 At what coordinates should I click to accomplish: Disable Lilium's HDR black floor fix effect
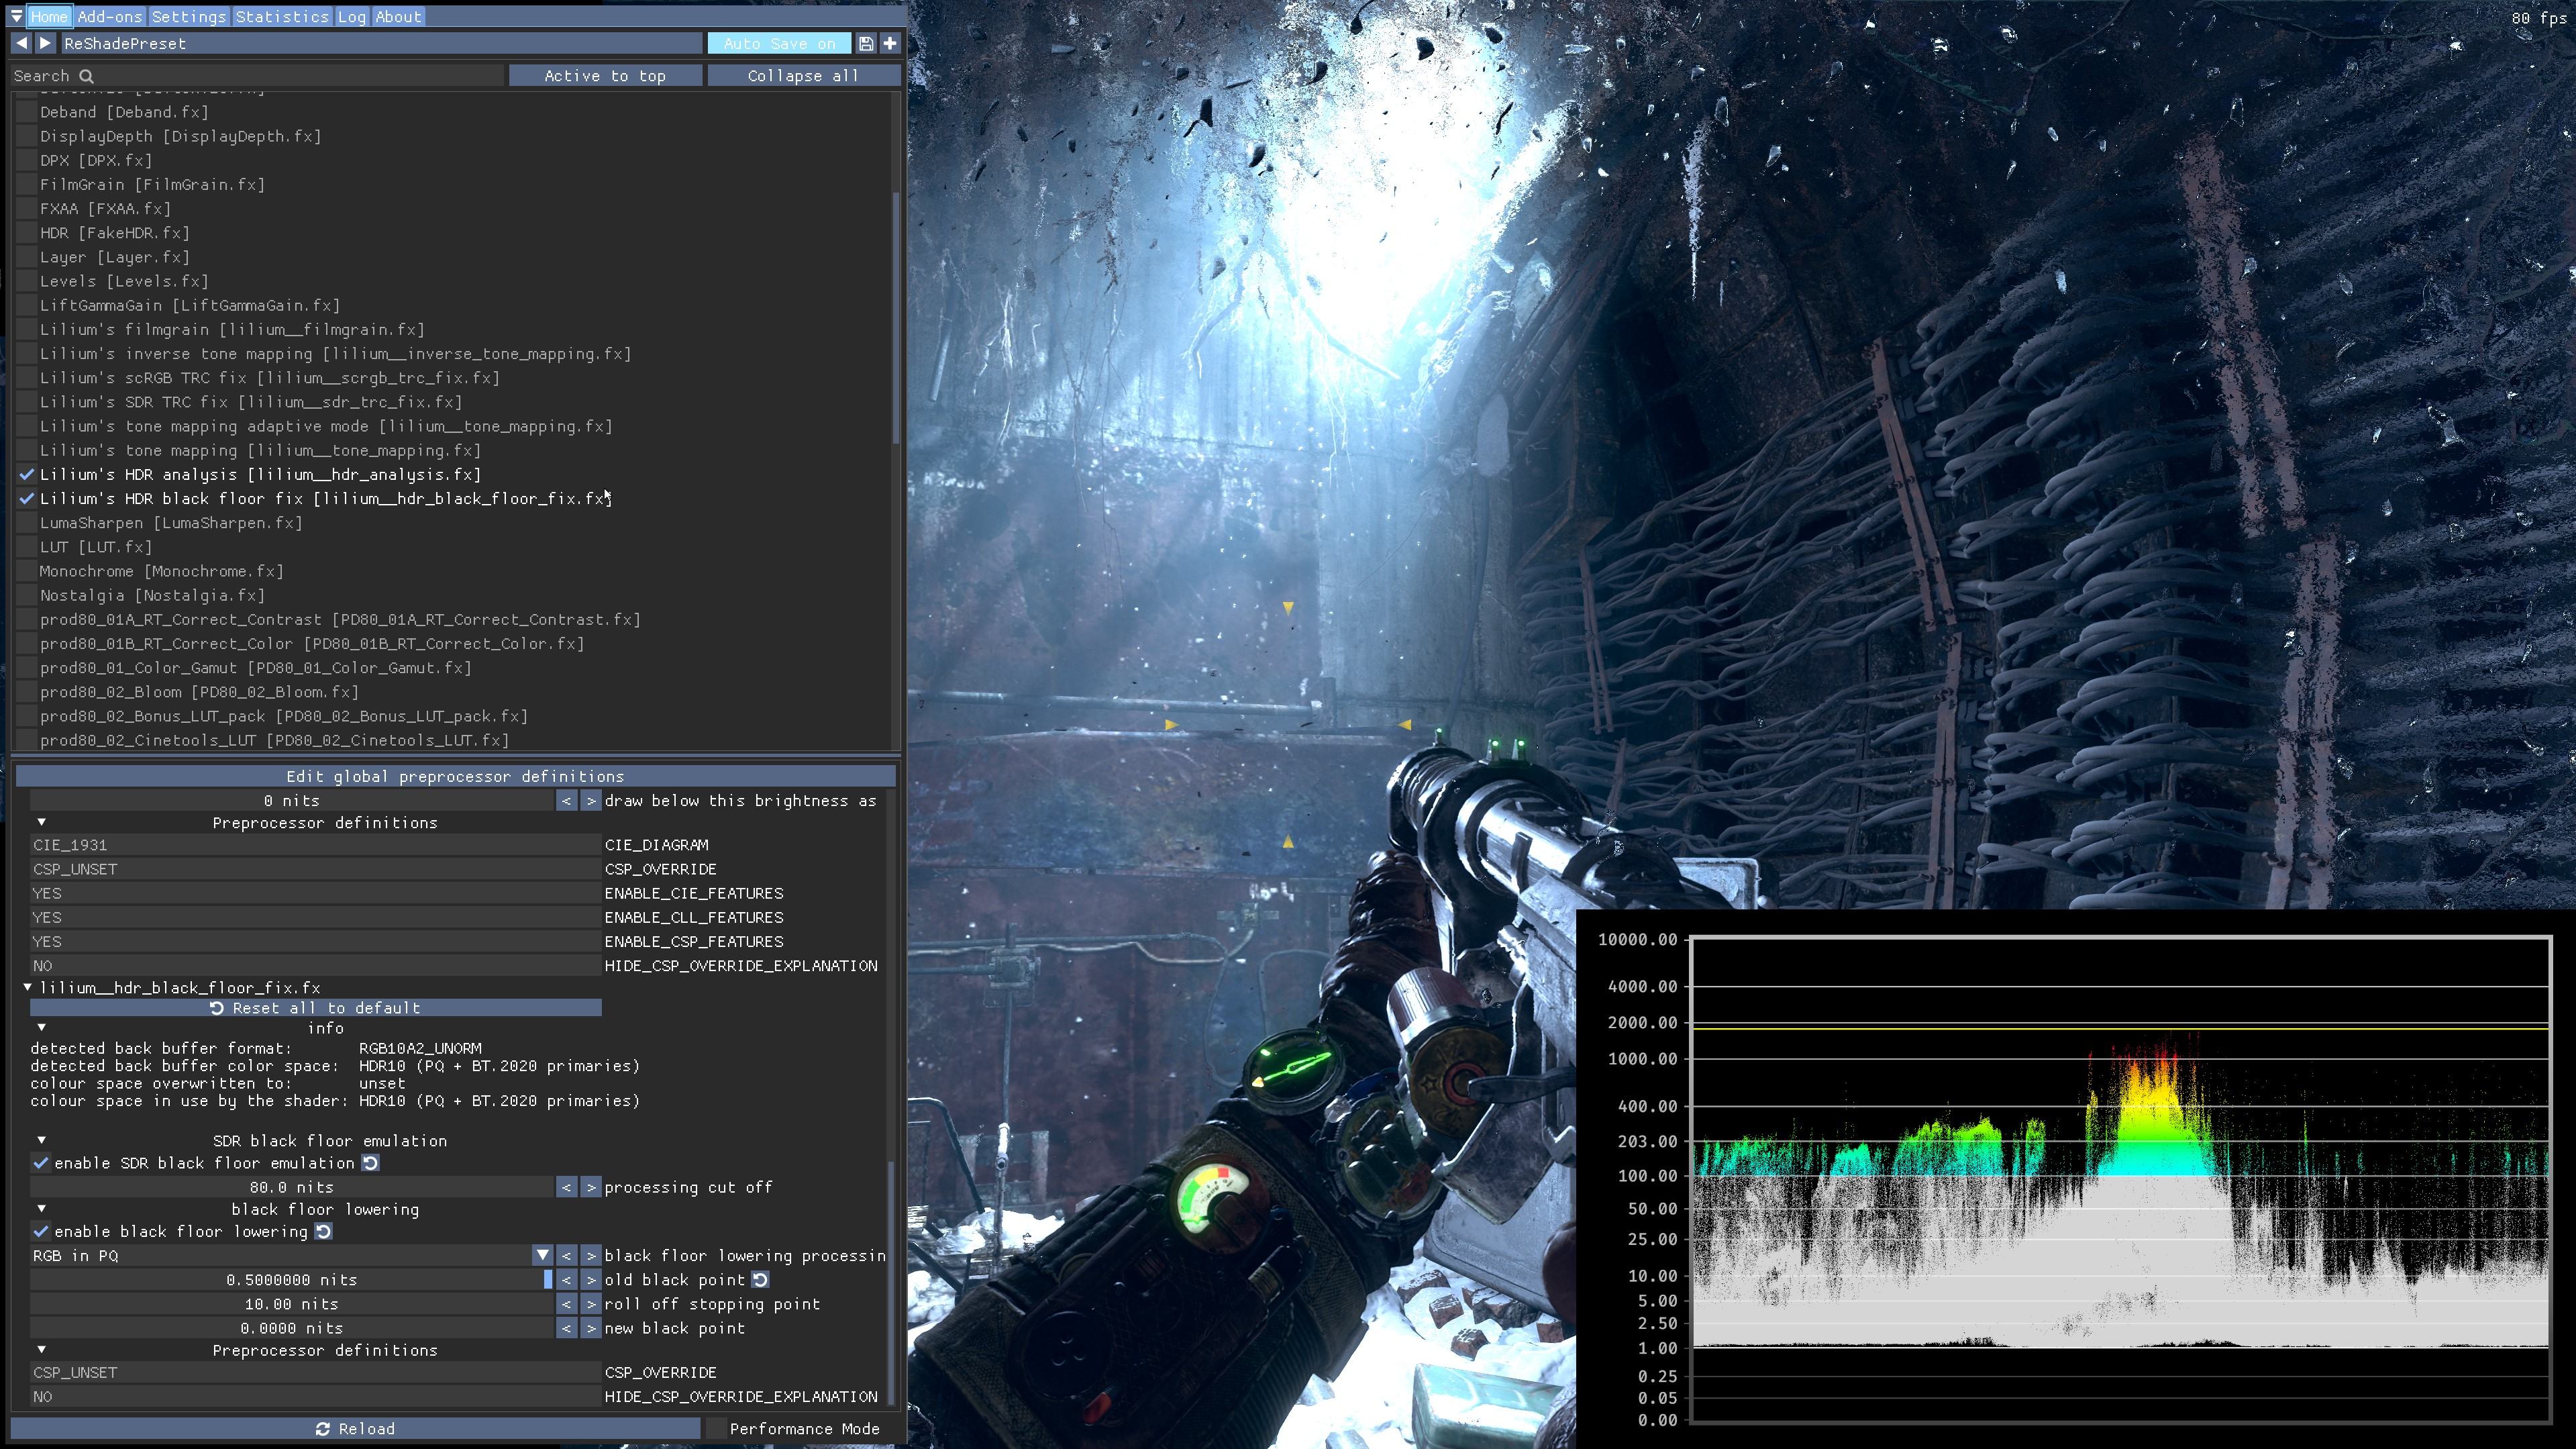(27, 498)
